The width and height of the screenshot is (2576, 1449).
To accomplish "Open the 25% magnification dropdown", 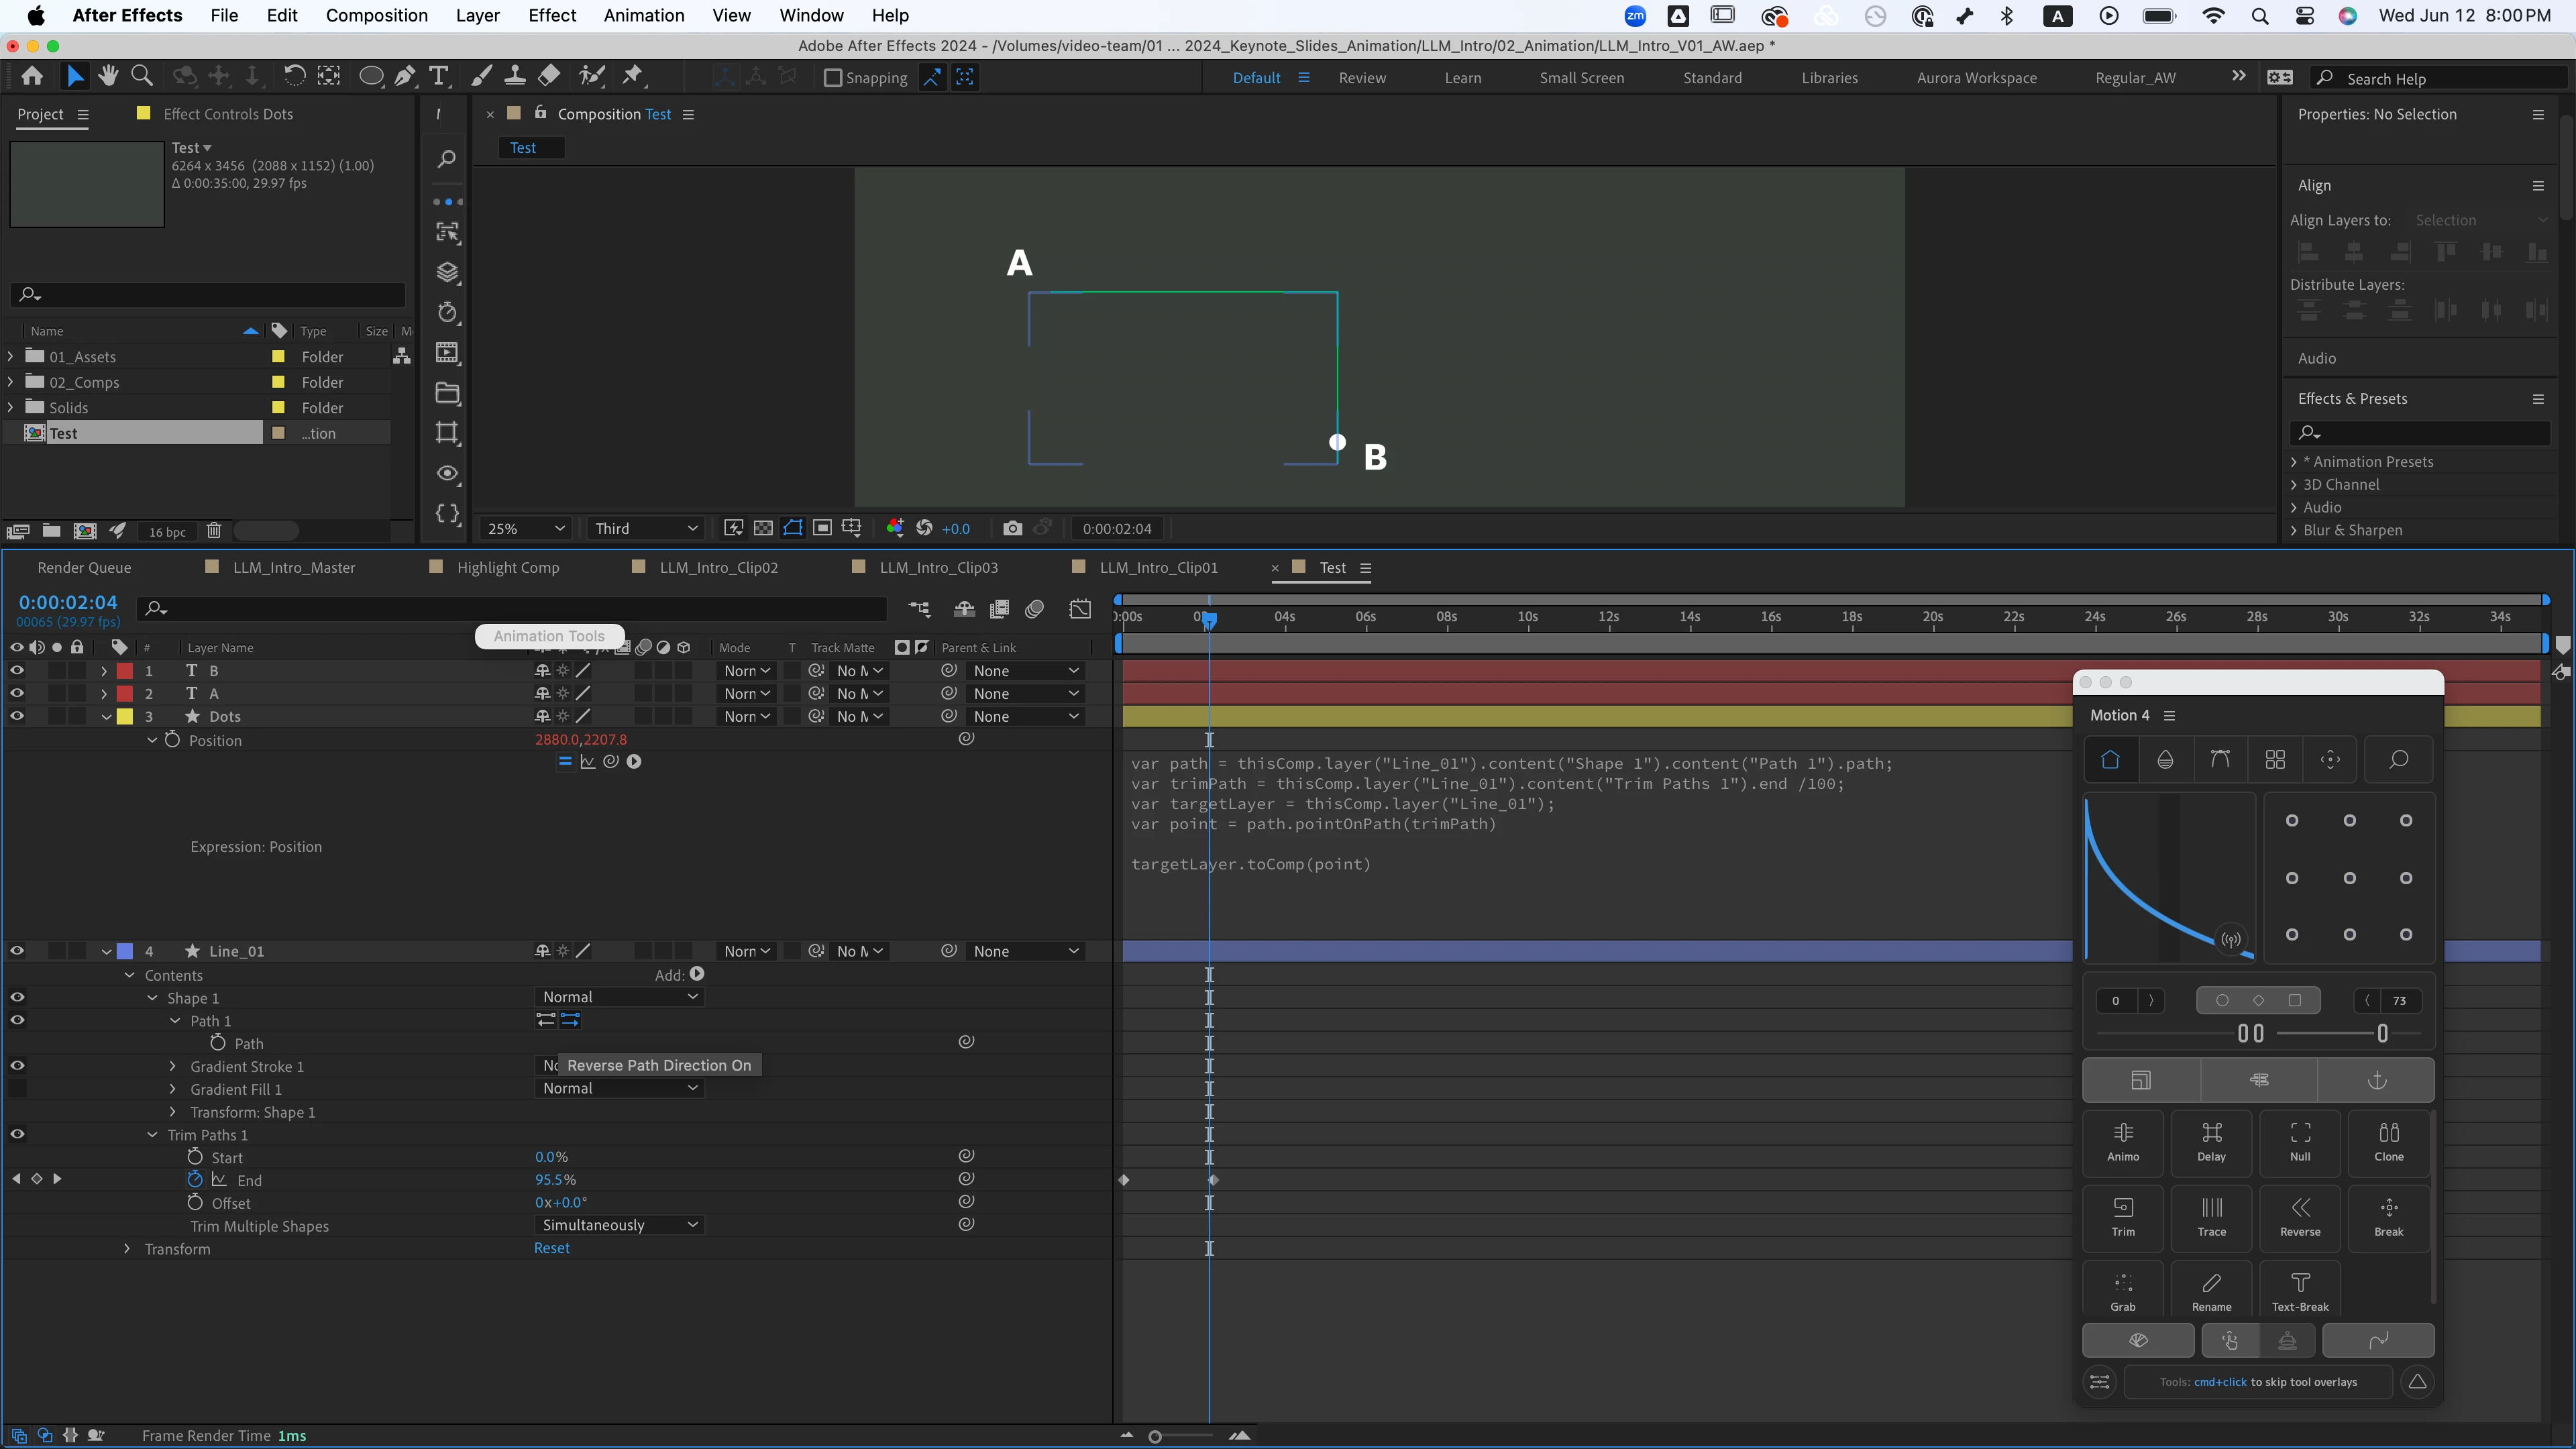I will (x=525, y=528).
